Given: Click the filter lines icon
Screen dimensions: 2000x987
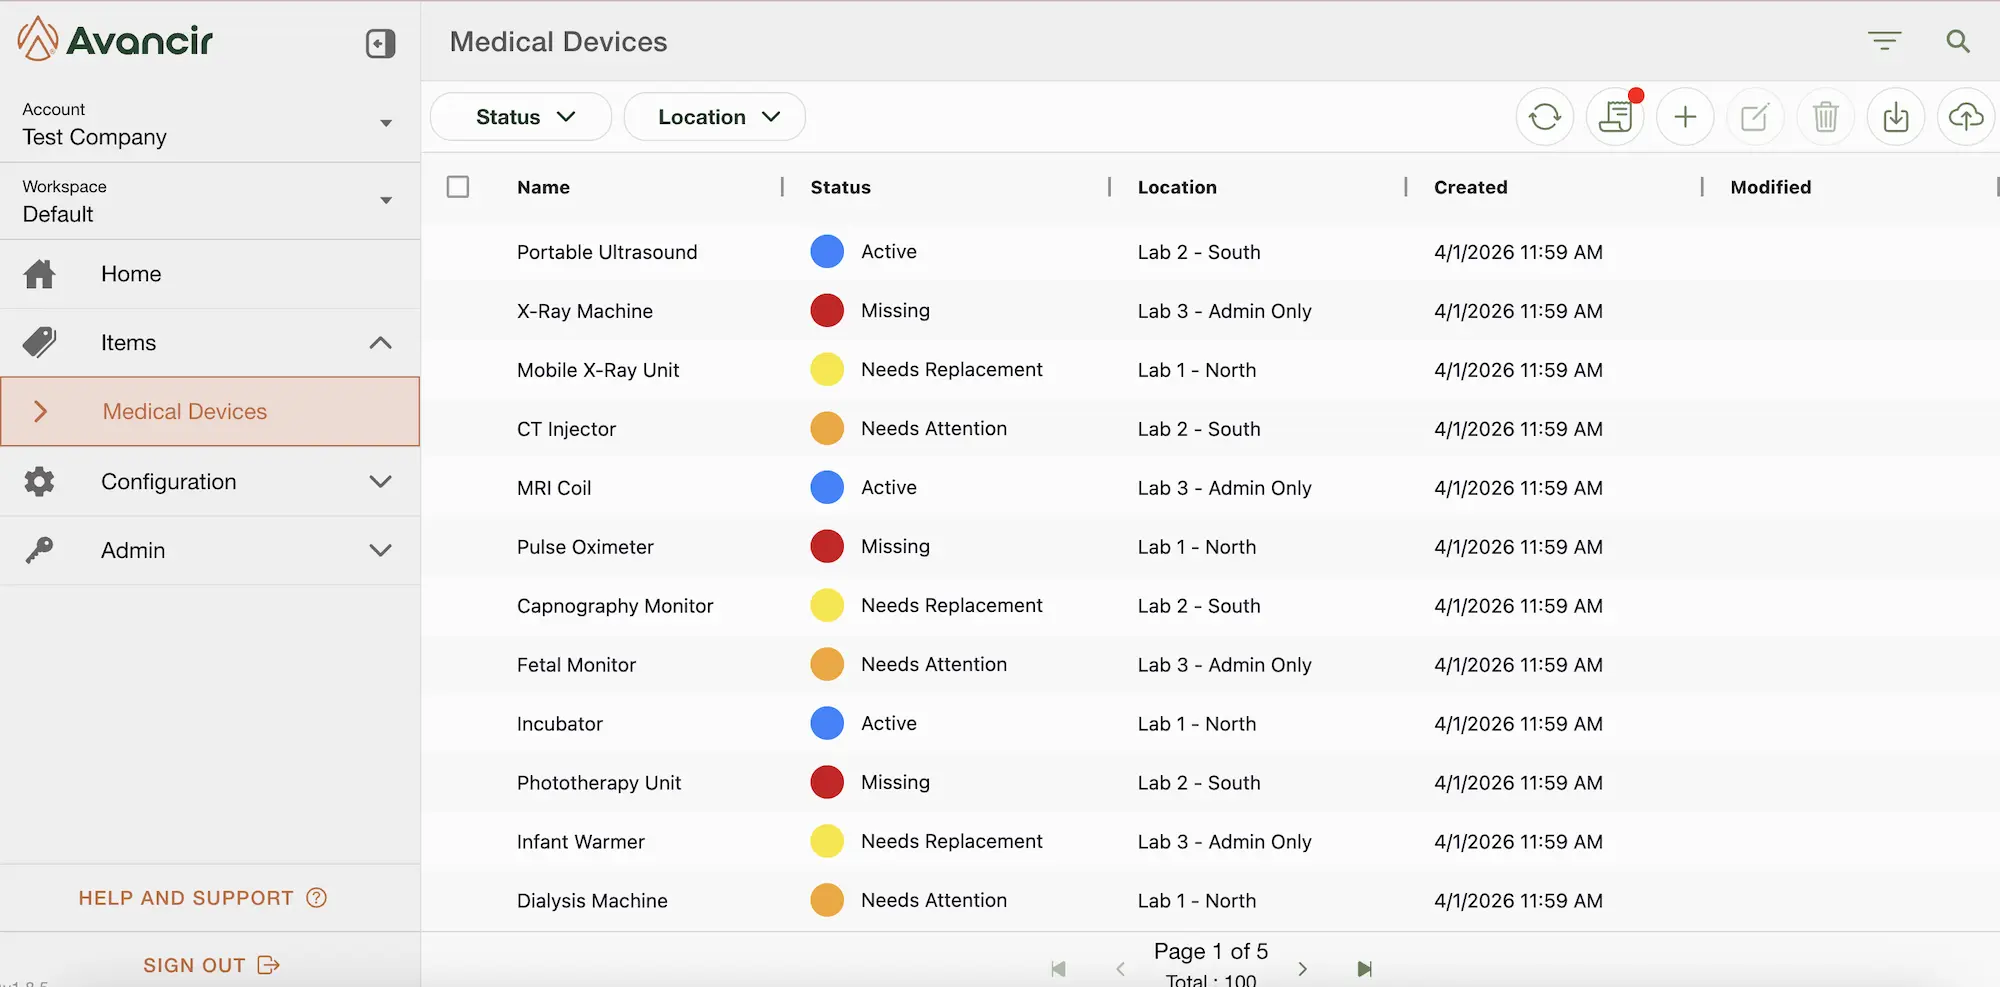Looking at the screenshot, I should tap(1884, 41).
